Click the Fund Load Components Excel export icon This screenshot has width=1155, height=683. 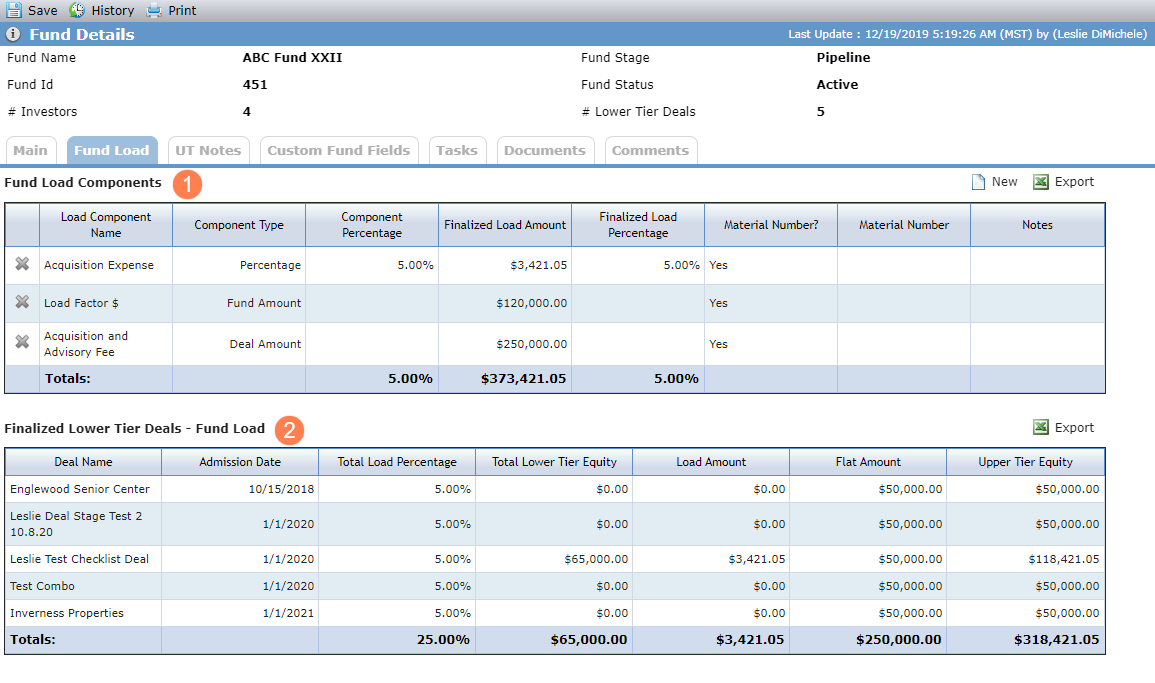coord(1041,182)
